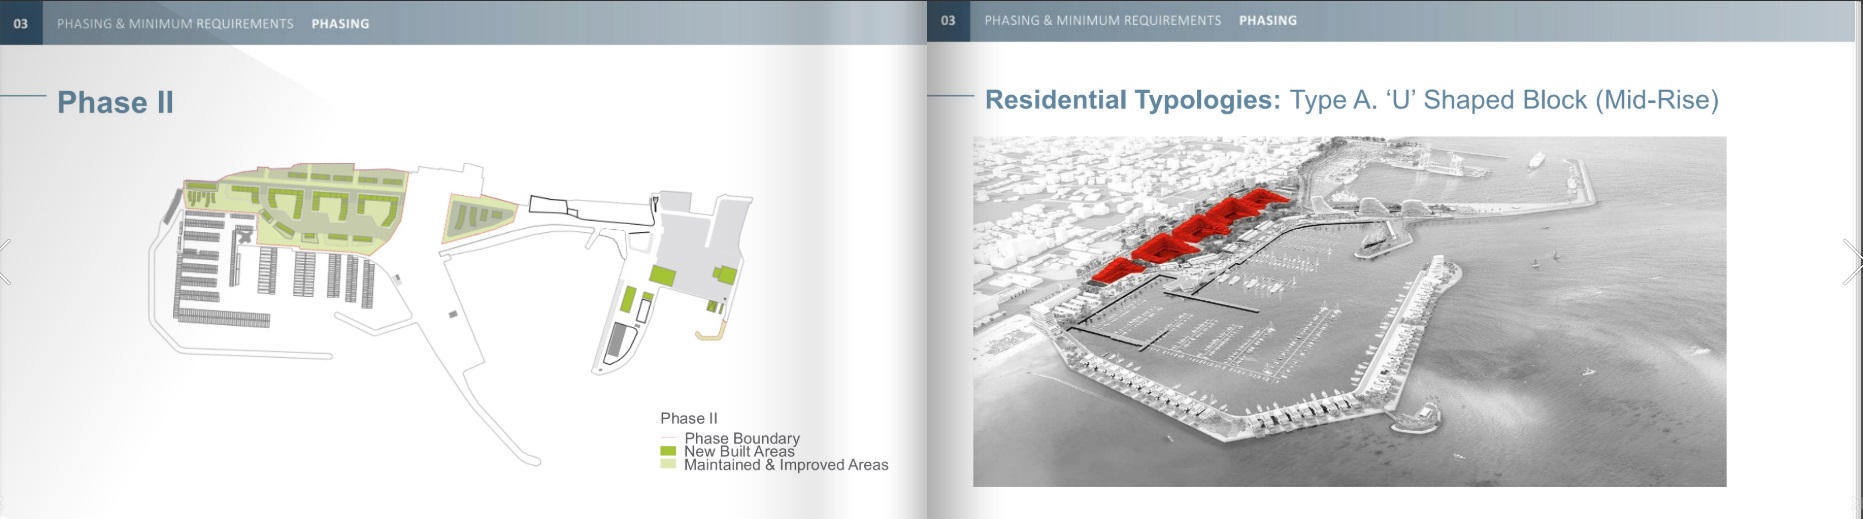Select the bold PHASING label on left page

(x=340, y=23)
